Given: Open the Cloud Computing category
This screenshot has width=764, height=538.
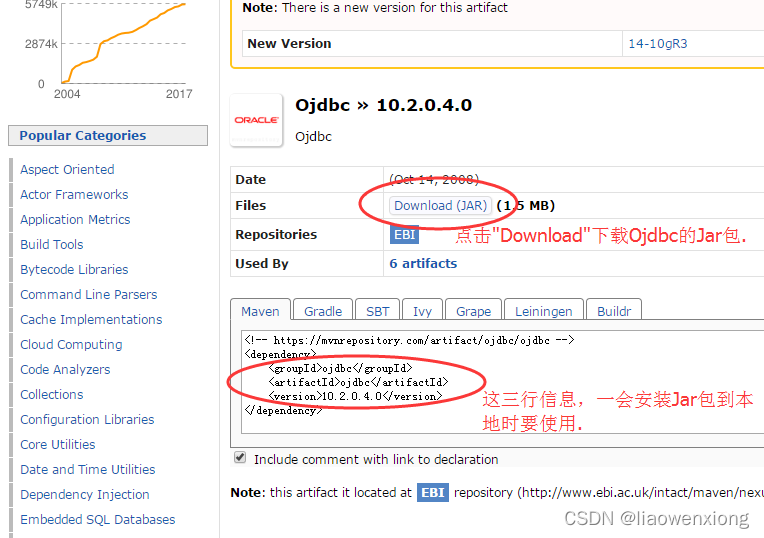Looking at the screenshot, I should [x=71, y=345].
